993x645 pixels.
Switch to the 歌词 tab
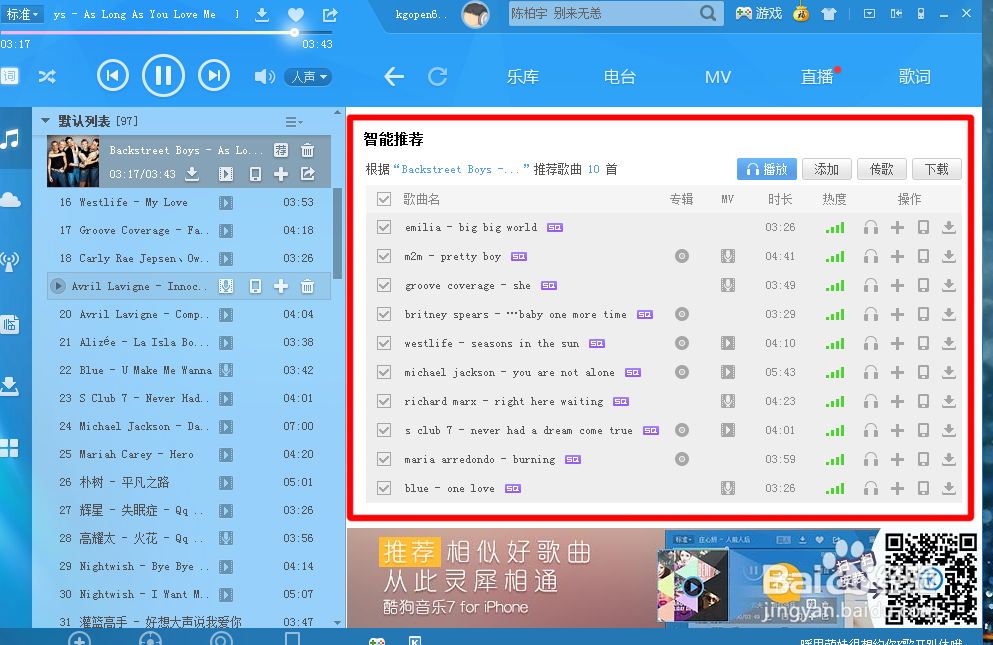pyautogui.click(x=914, y=77)
